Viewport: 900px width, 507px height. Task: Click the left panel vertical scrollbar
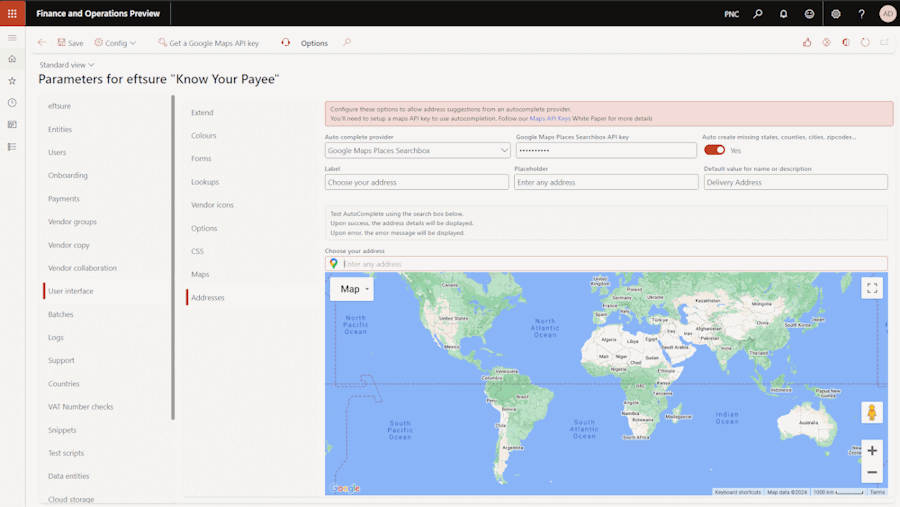[x=173, y=257]
